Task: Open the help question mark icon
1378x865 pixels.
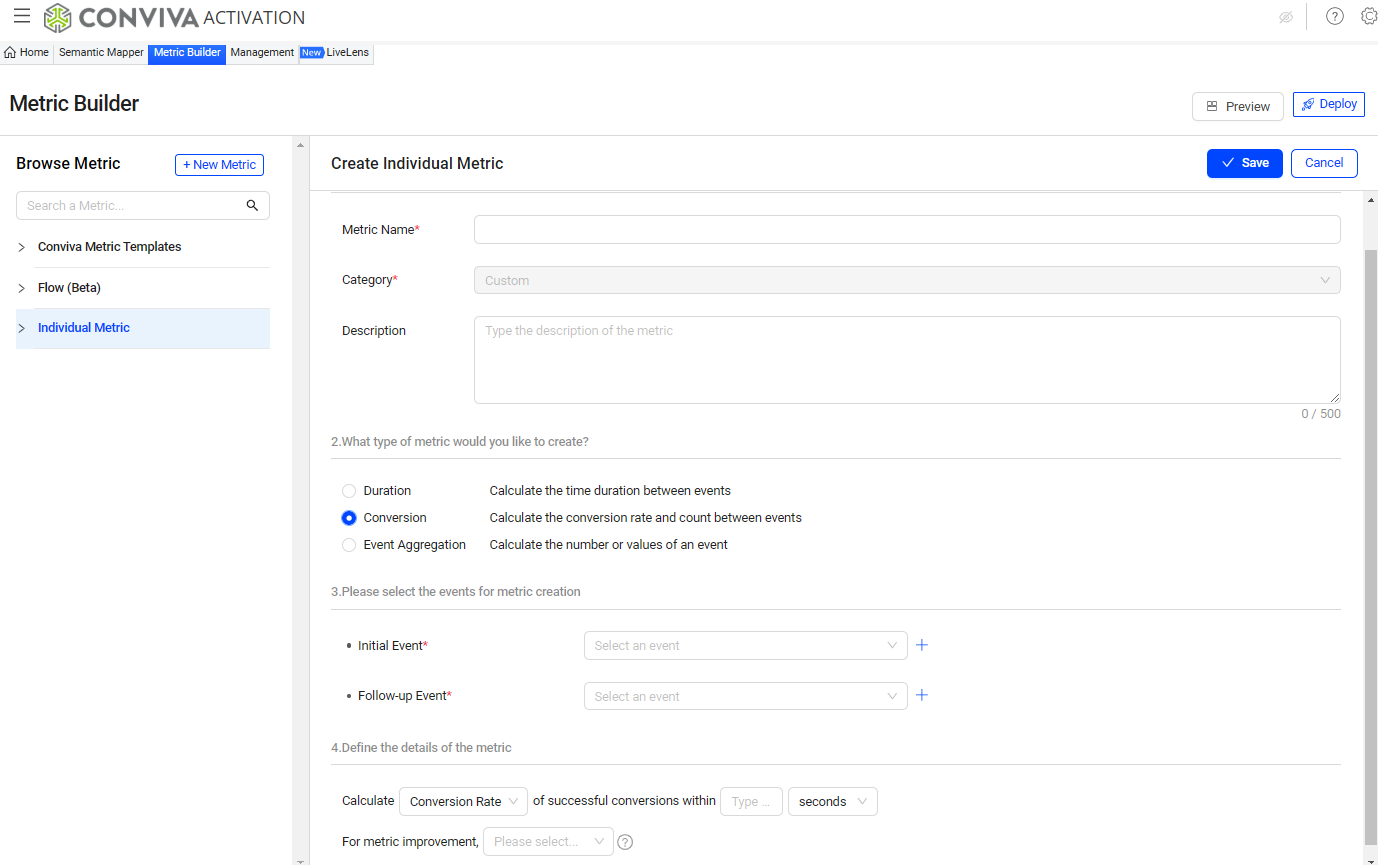Action: (1334, 16)
